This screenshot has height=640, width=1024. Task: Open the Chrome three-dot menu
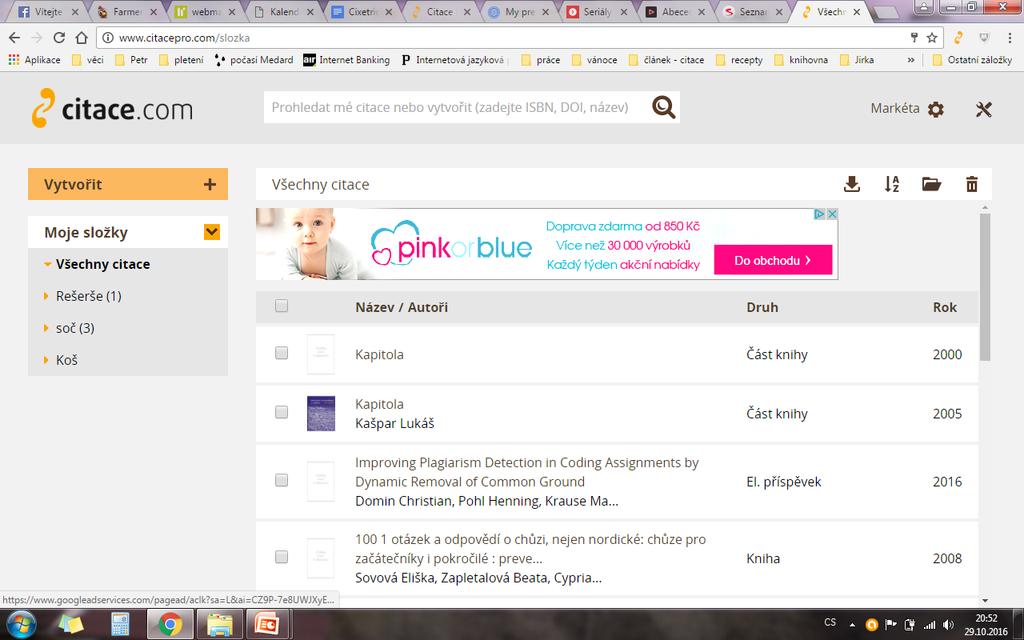1010,38
